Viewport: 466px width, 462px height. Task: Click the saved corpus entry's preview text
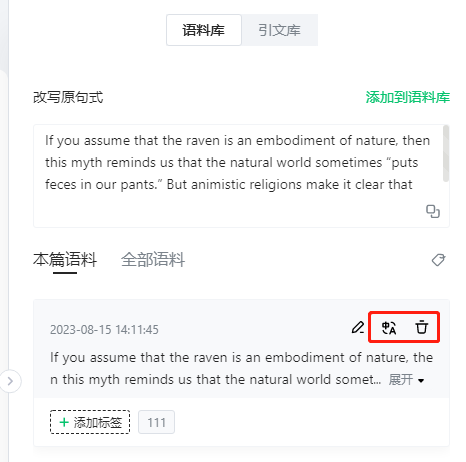(x=241, y=368)
